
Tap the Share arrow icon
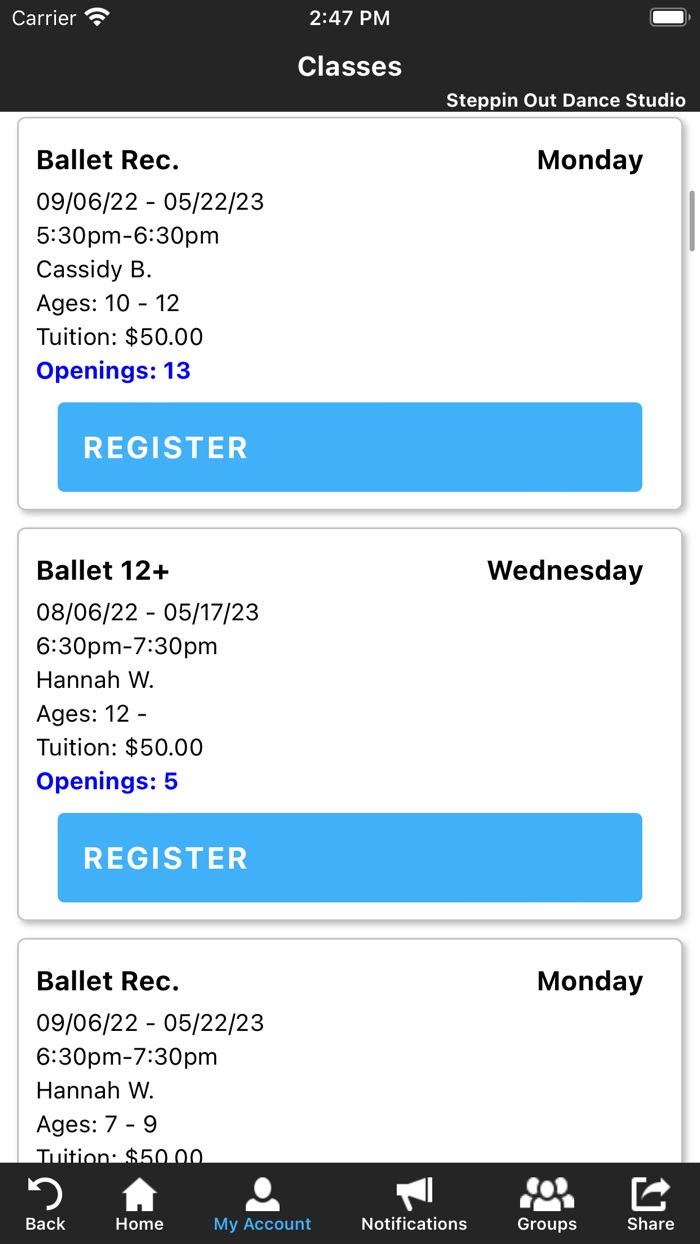click(x=650, y=1193)
